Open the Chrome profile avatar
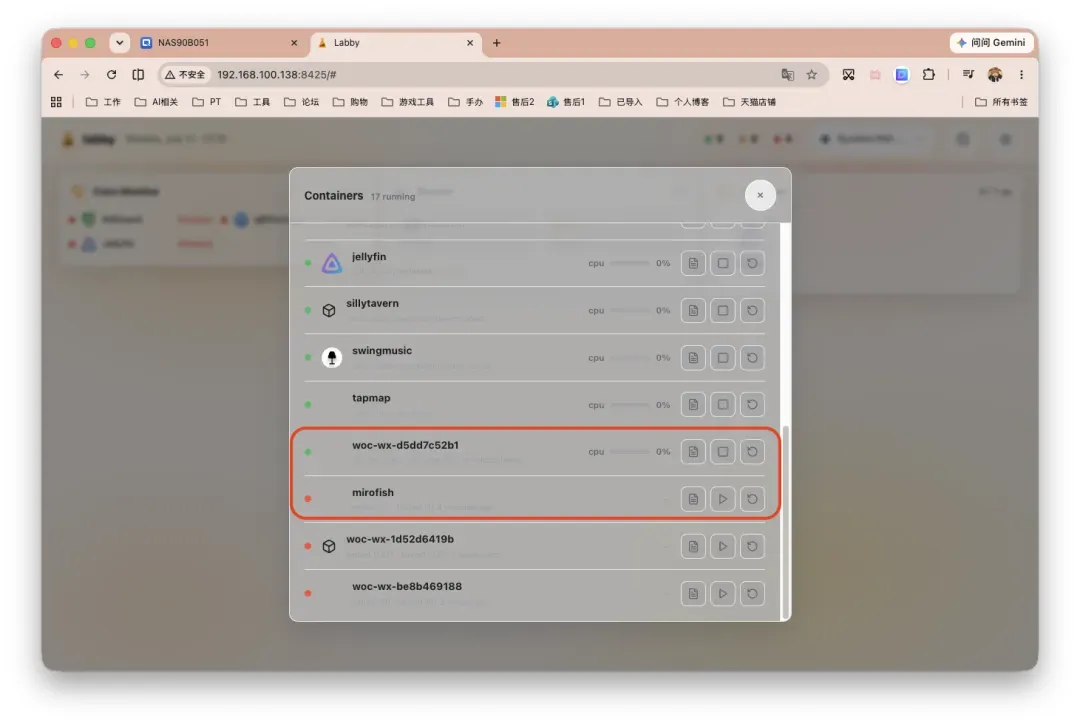Viewport: 1080px width, 726px height. click(995, 74)
